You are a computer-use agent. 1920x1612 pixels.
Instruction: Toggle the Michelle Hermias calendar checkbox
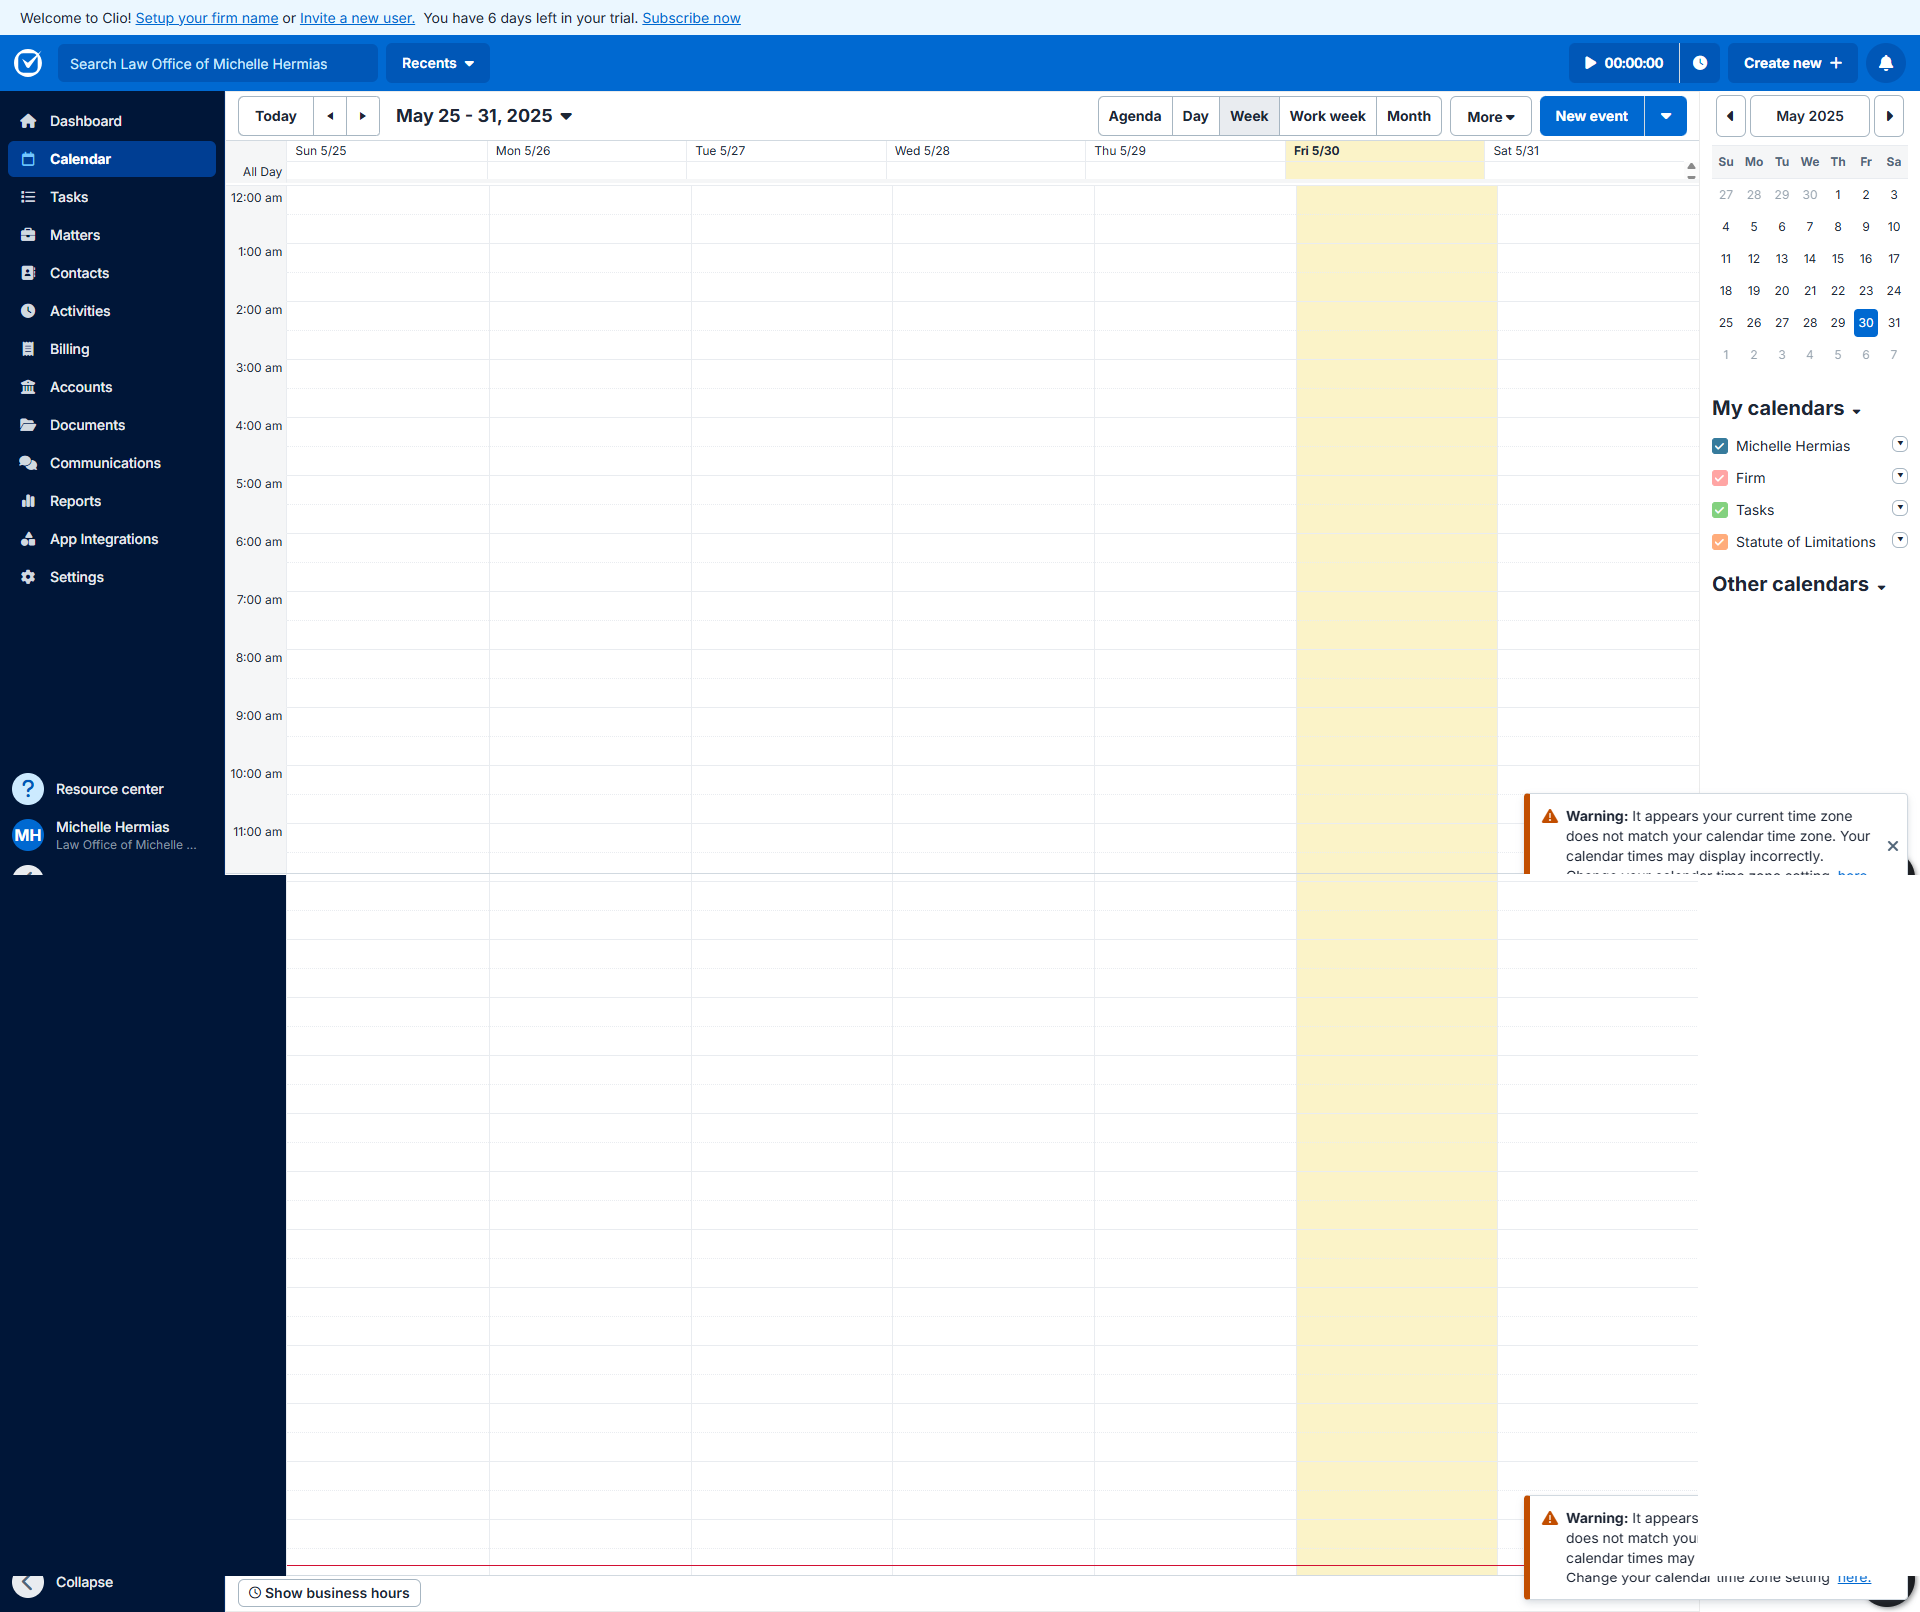(1720, 446)
